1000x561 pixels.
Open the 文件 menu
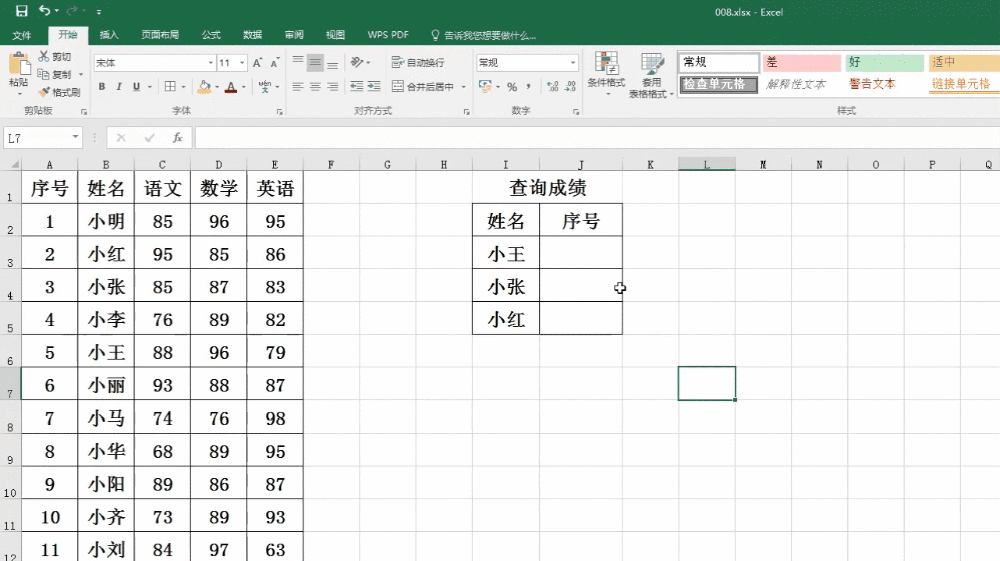coord(22,35)
